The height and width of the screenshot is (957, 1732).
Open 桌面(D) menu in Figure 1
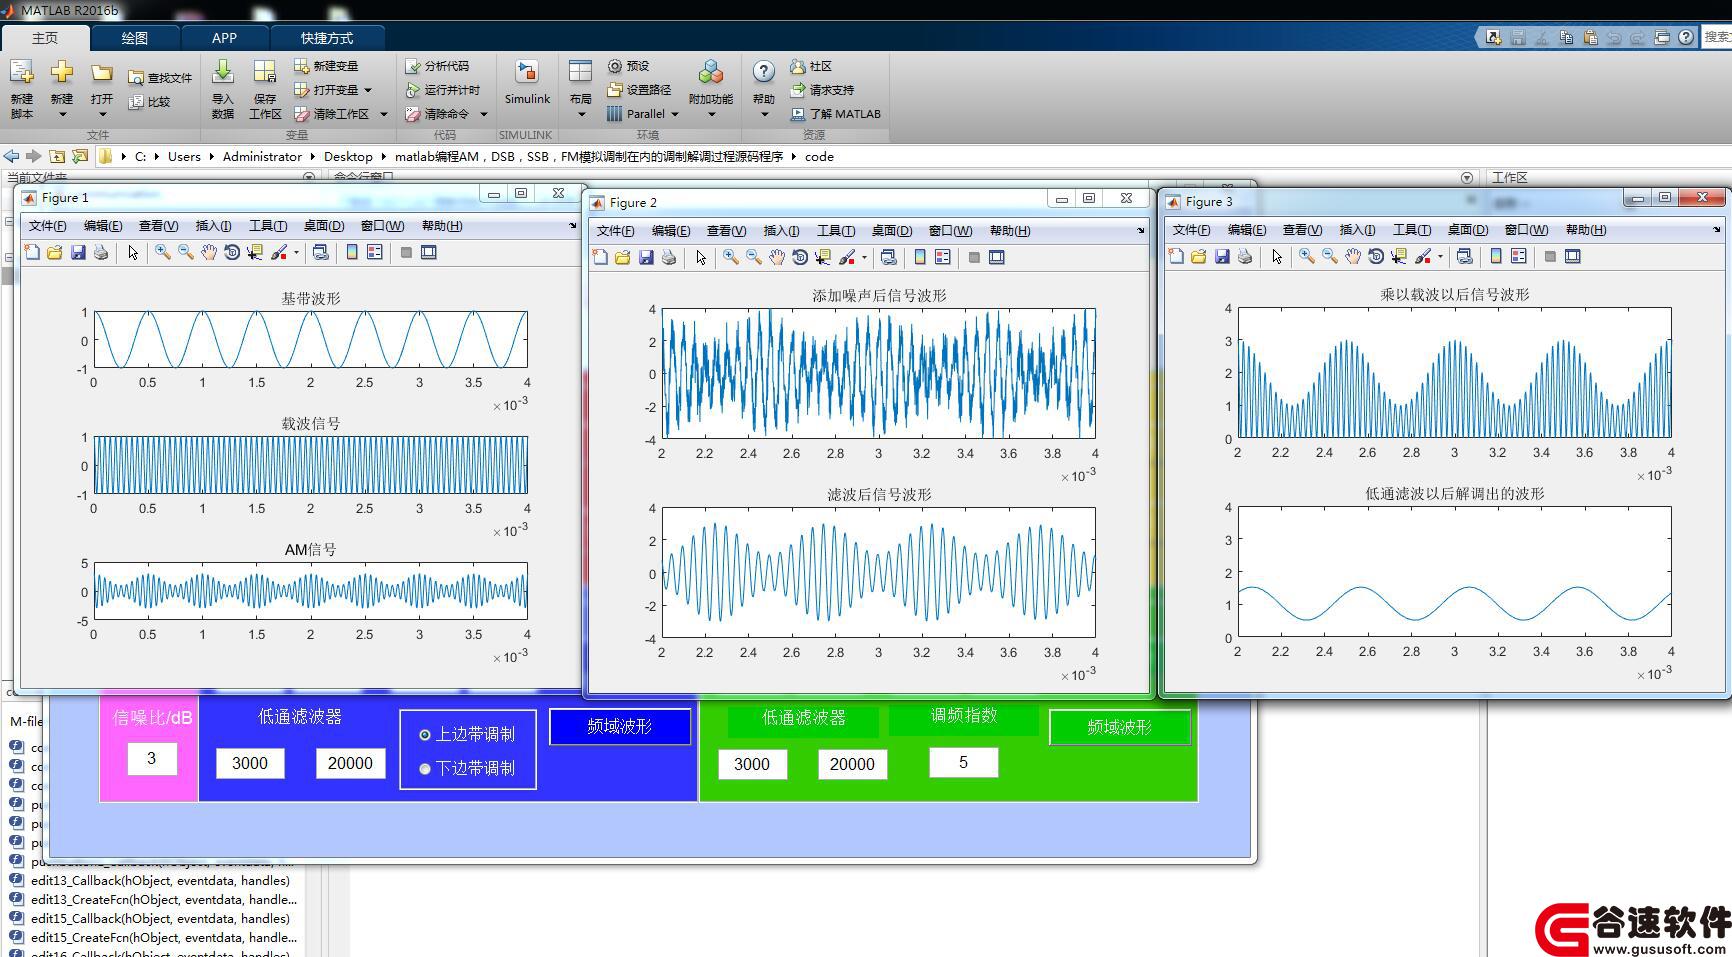[x=323, y=226]
